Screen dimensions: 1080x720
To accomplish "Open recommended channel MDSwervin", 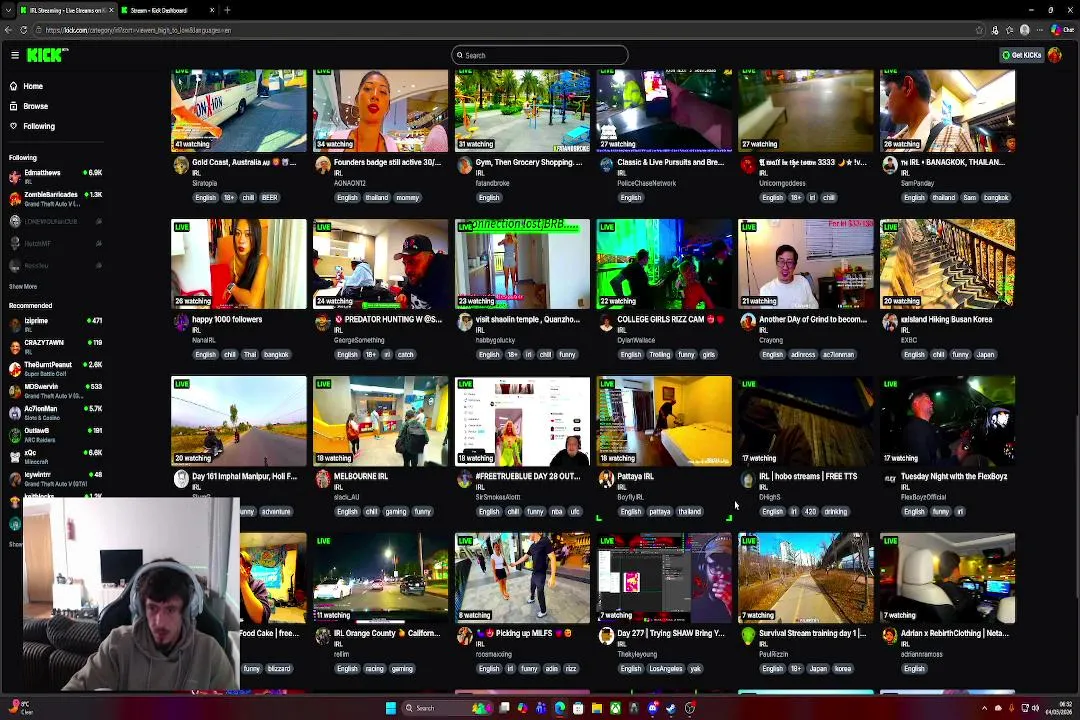I will [x=55, y=390].
